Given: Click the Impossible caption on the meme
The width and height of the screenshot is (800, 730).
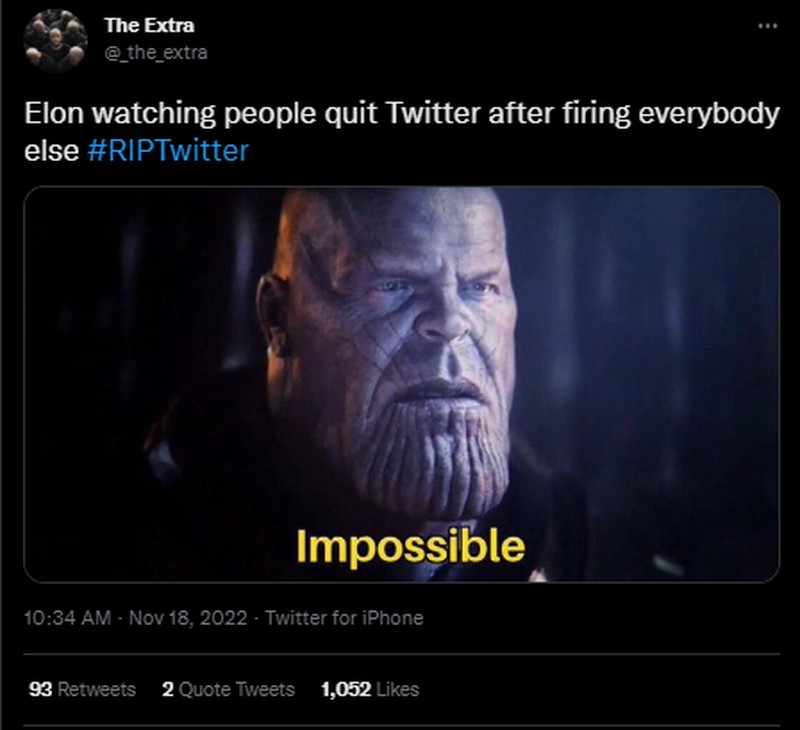Looking at the screenshot, I should [410, 544].
